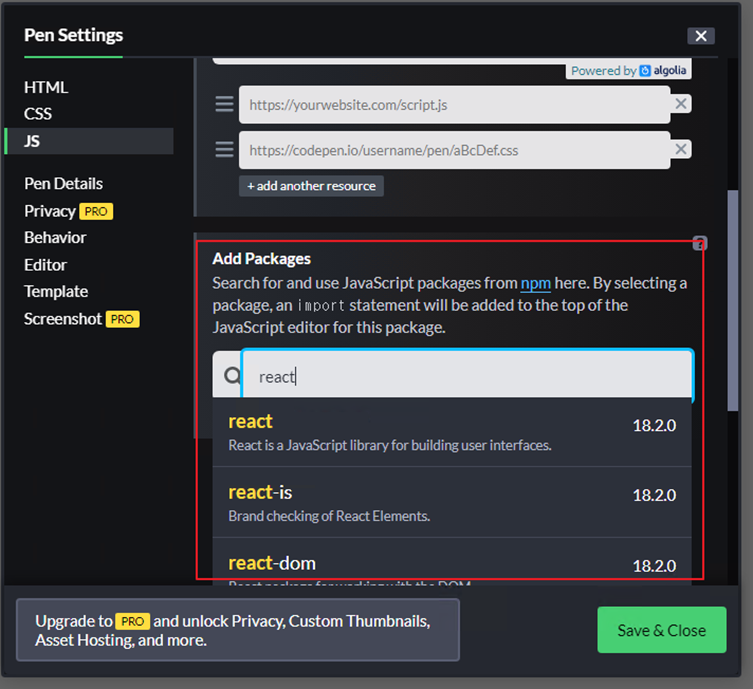This screenshot has width=753, height=689.
Task: Remove the codepen.io aBcDef.css resource row
Action: pyautogui.click(x=680, y=149)
